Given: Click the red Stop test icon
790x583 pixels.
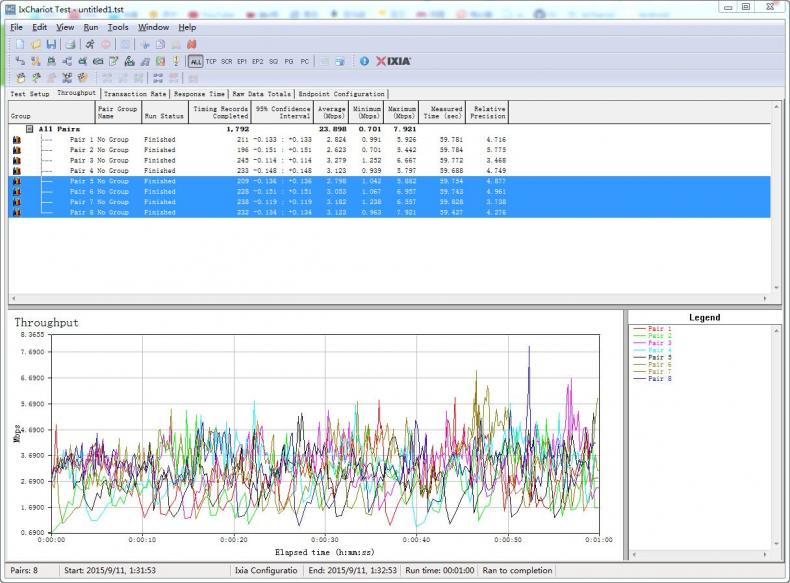Looking at the screenshot, I should [106, 44].
